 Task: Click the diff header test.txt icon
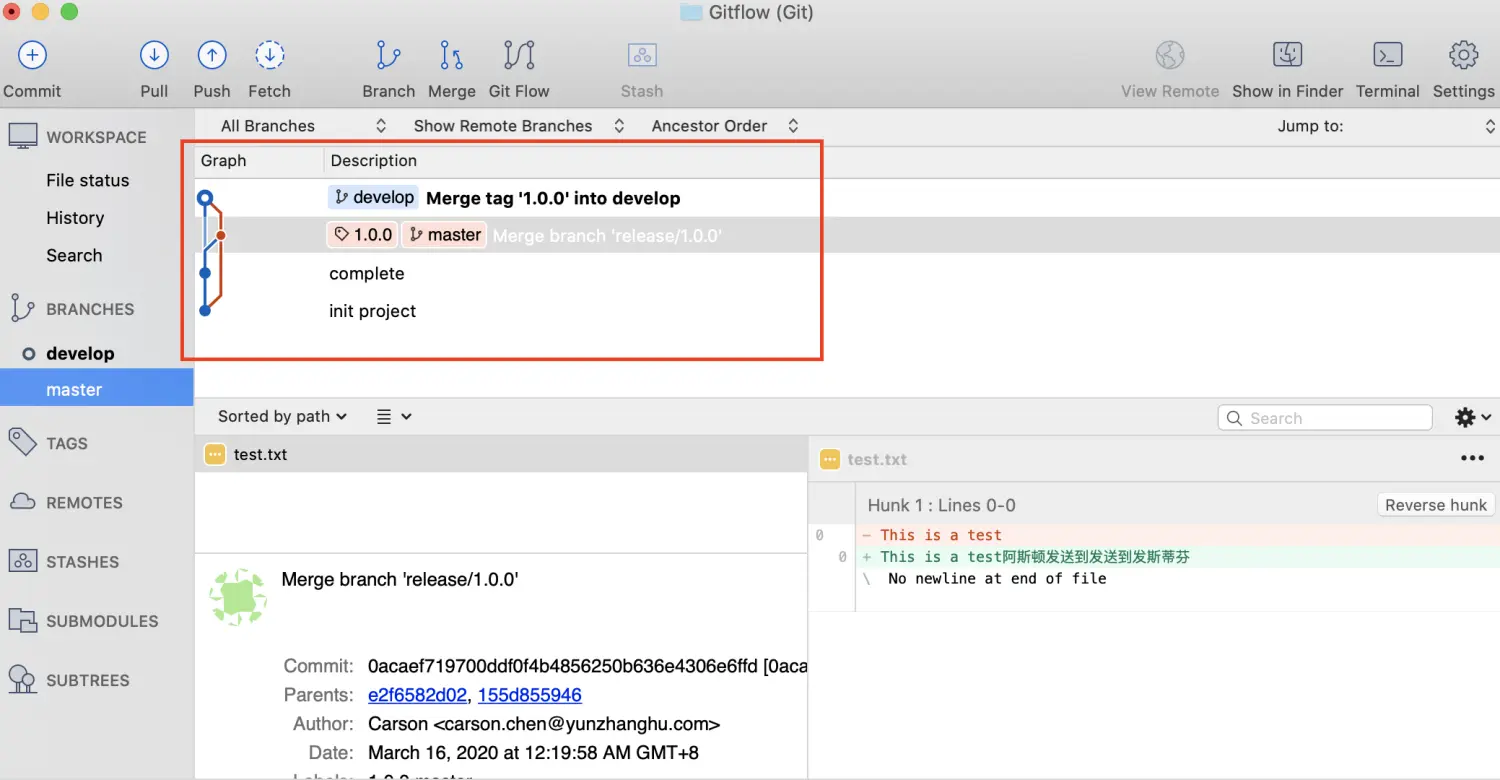tap(829, 459)
